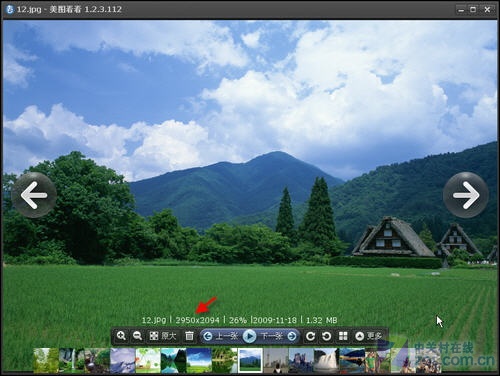Minimize the 美图看看 window
Screen dimensions: 500x376
coord(461,10)
